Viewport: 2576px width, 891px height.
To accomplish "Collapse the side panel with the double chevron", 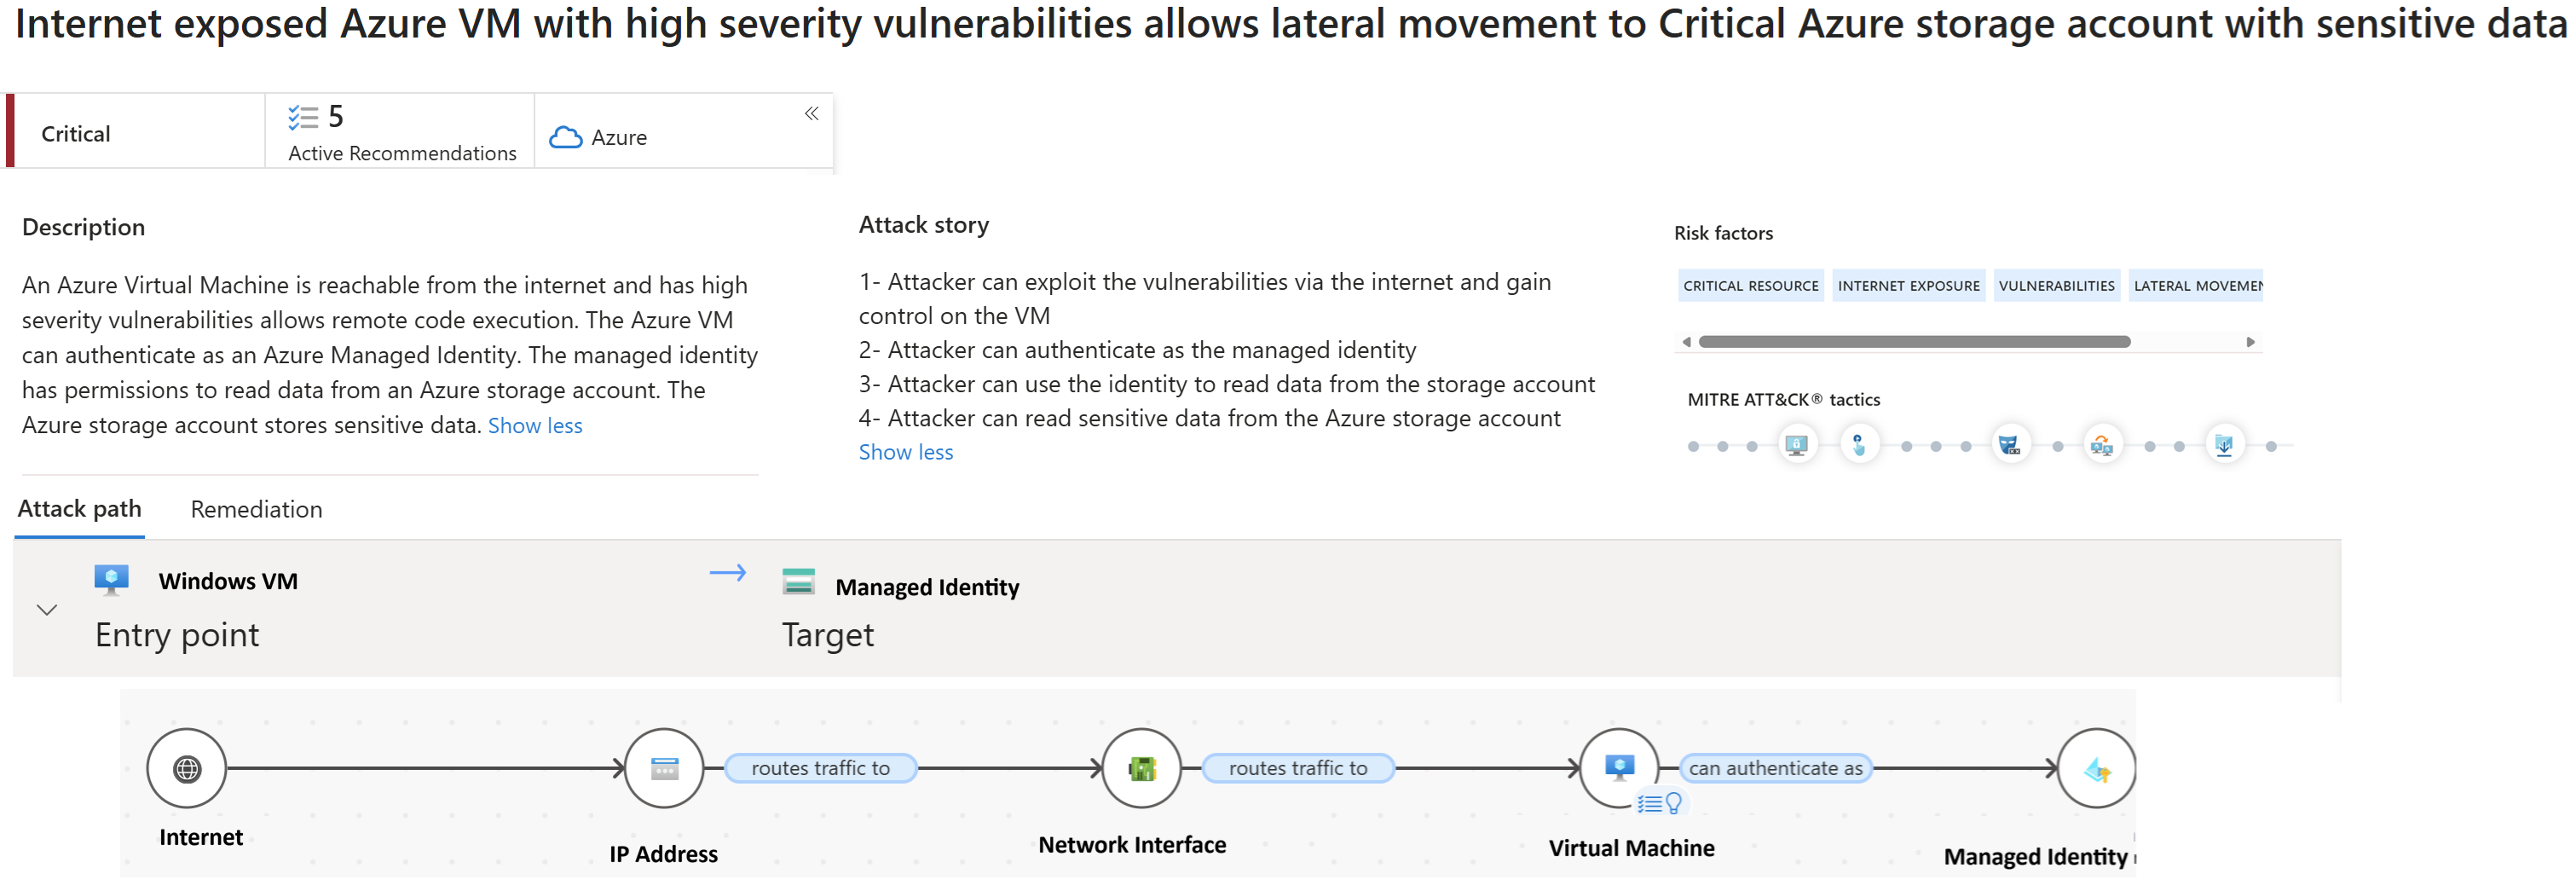I will tap(811, 113).
